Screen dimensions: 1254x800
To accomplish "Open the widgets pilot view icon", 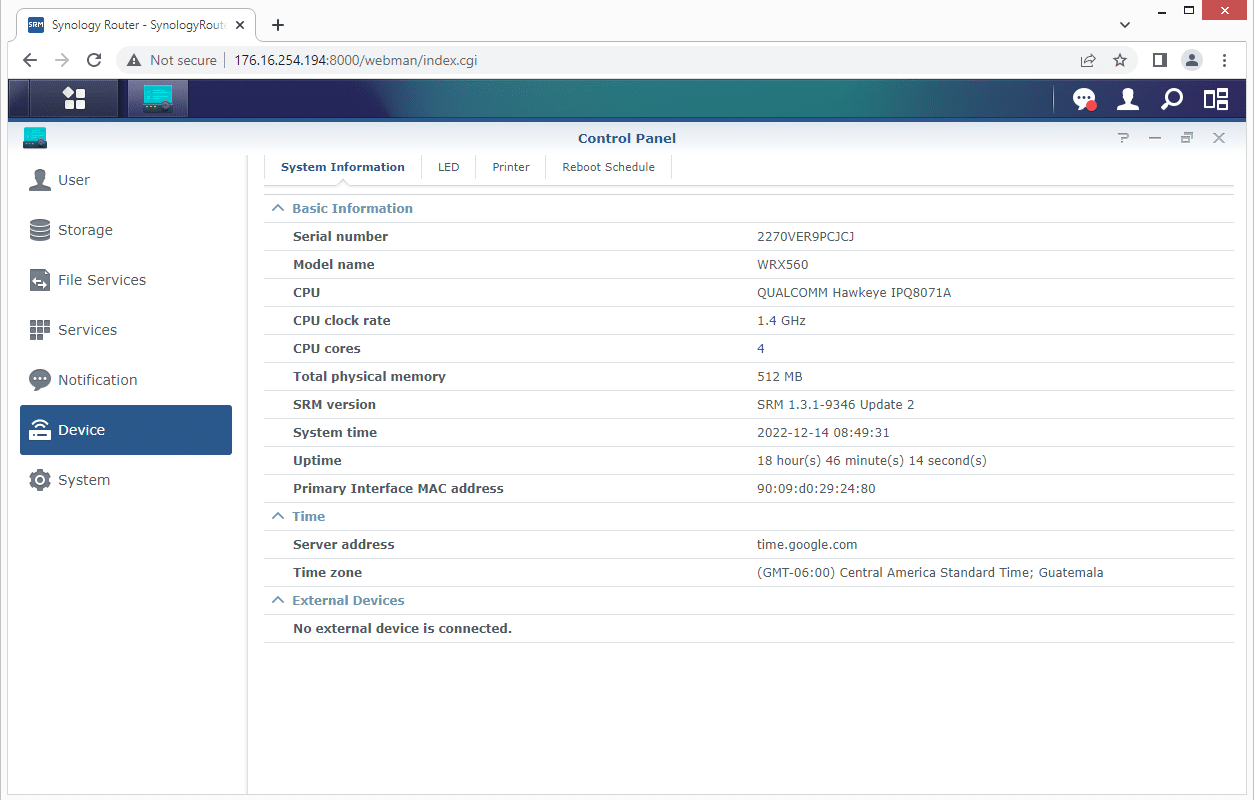I will pos(1216,99).
